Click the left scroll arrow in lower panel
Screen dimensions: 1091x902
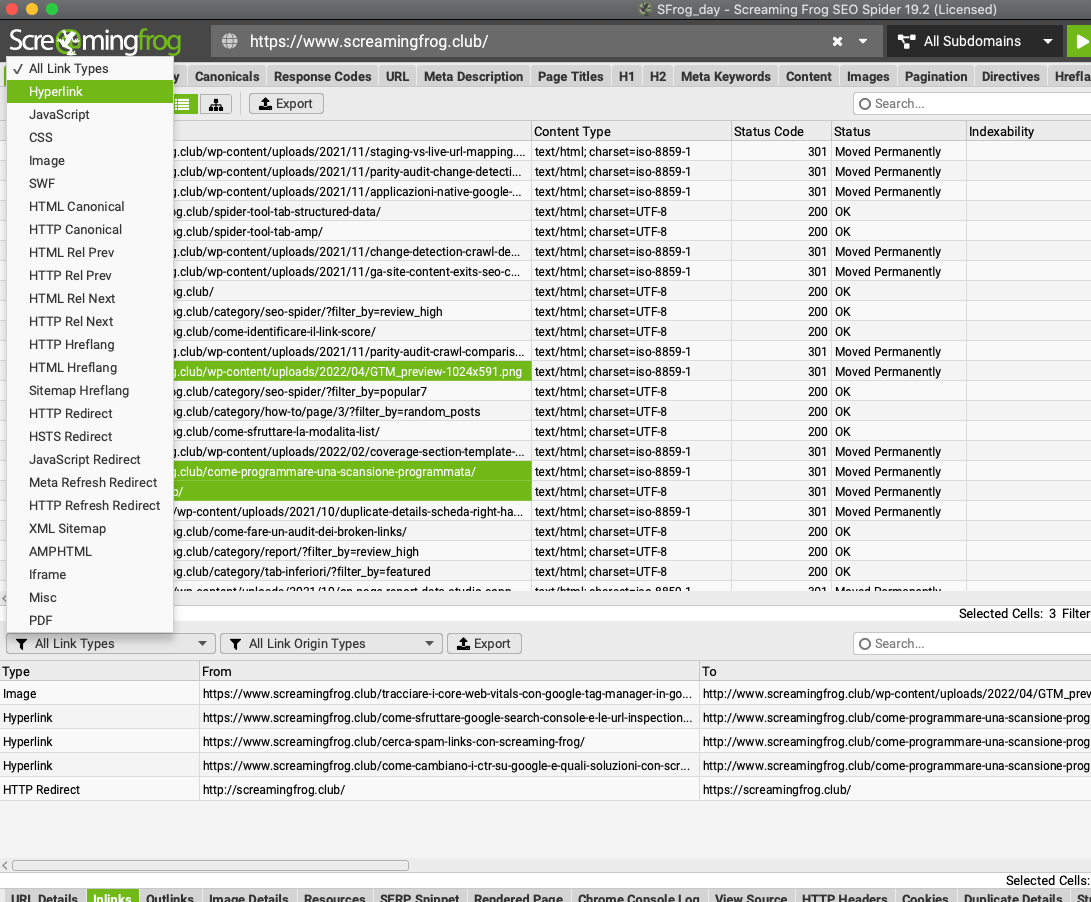click(x=5, y=865)
